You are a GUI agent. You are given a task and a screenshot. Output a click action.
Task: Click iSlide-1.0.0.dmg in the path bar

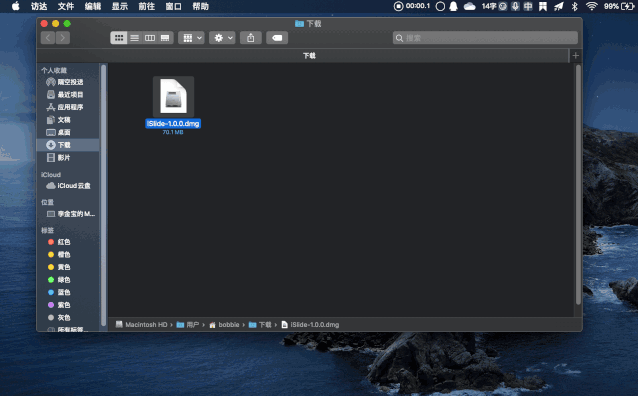pyautogui.click(x=310, y=324)
